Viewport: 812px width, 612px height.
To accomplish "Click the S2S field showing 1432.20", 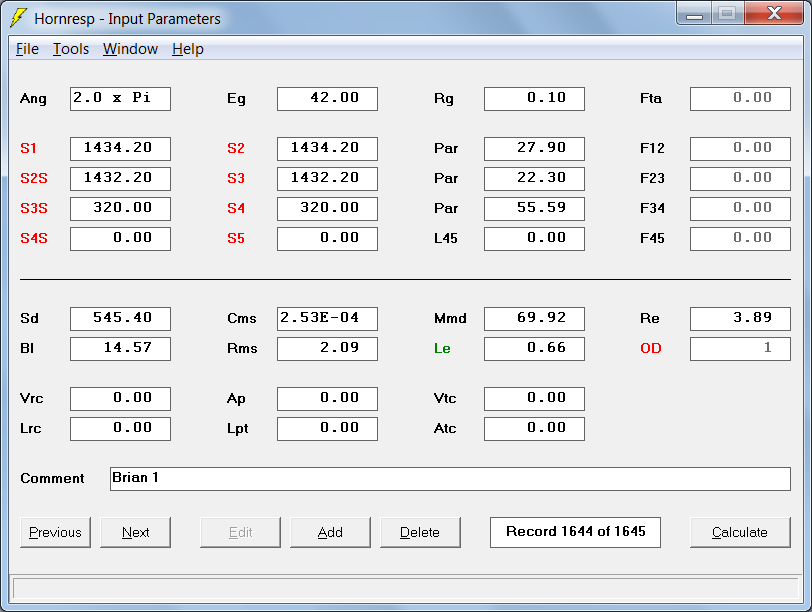I will [x=120, y=179].
